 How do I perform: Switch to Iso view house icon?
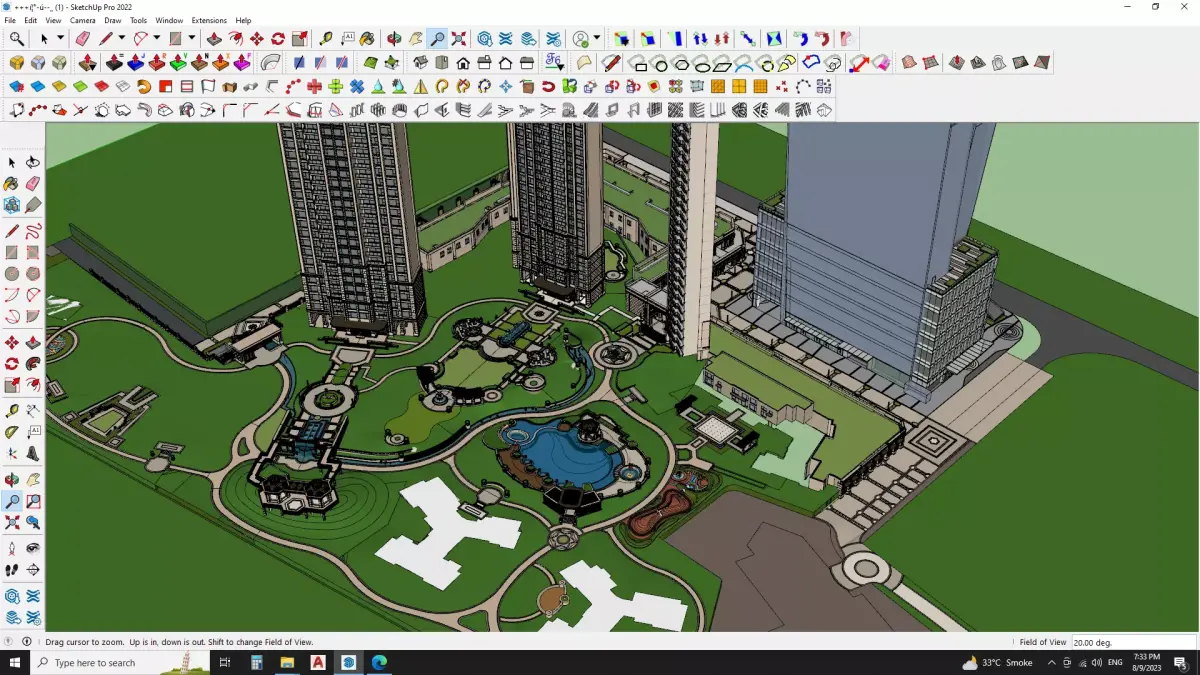point(421,63)
